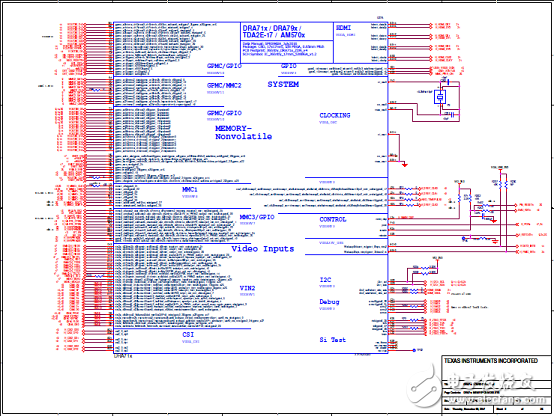Image resolution: width=554 pixels, height=416 pixels.
Task: Select the MMC3/GPIO section label
Action: (257, 217)
